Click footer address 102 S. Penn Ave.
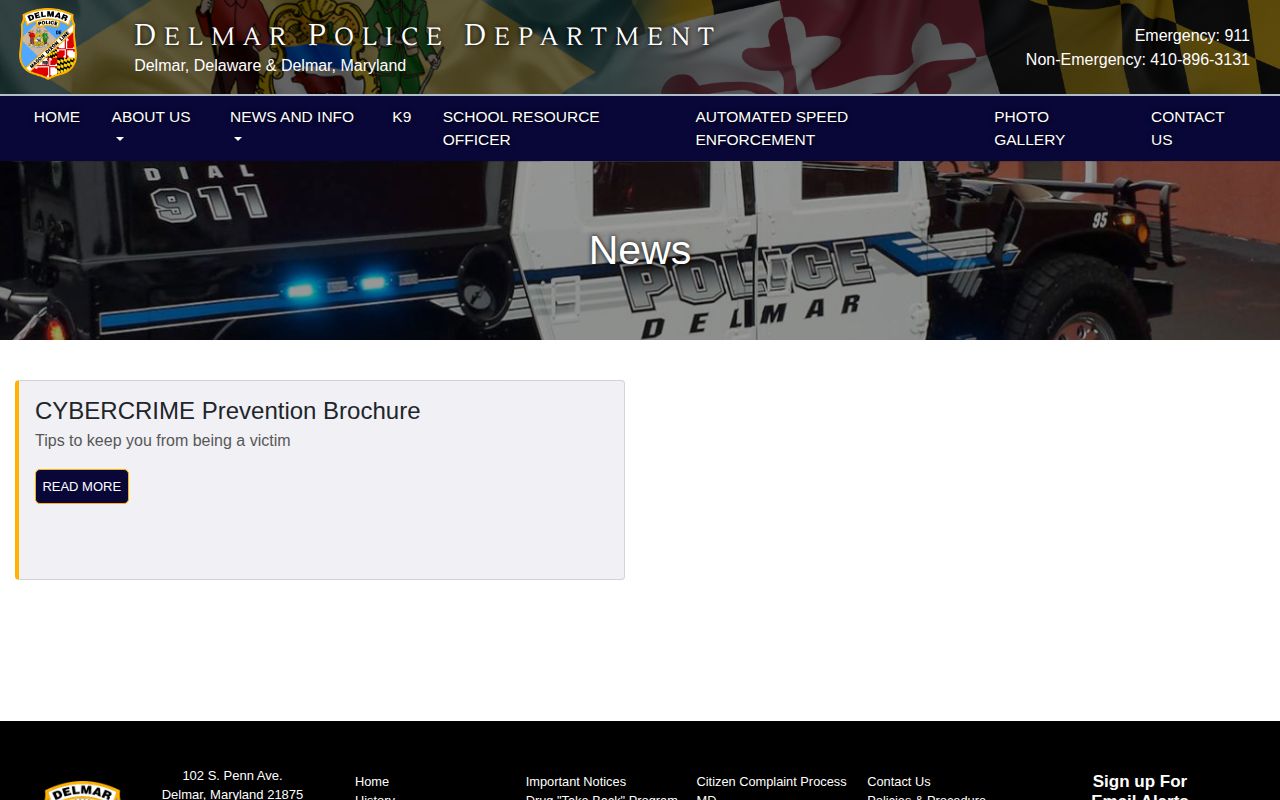The height and width of the screenshot is (800, 1280). coord(232,776)
